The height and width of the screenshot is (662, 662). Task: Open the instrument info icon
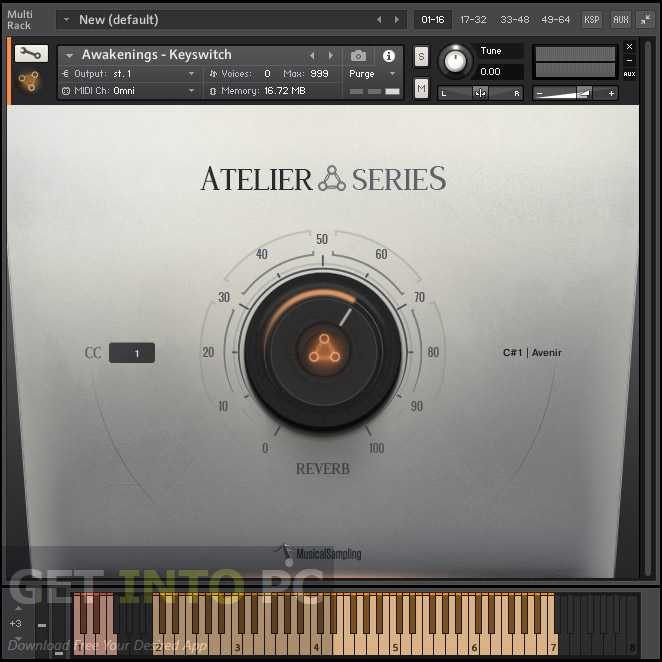tap(388, 56)
